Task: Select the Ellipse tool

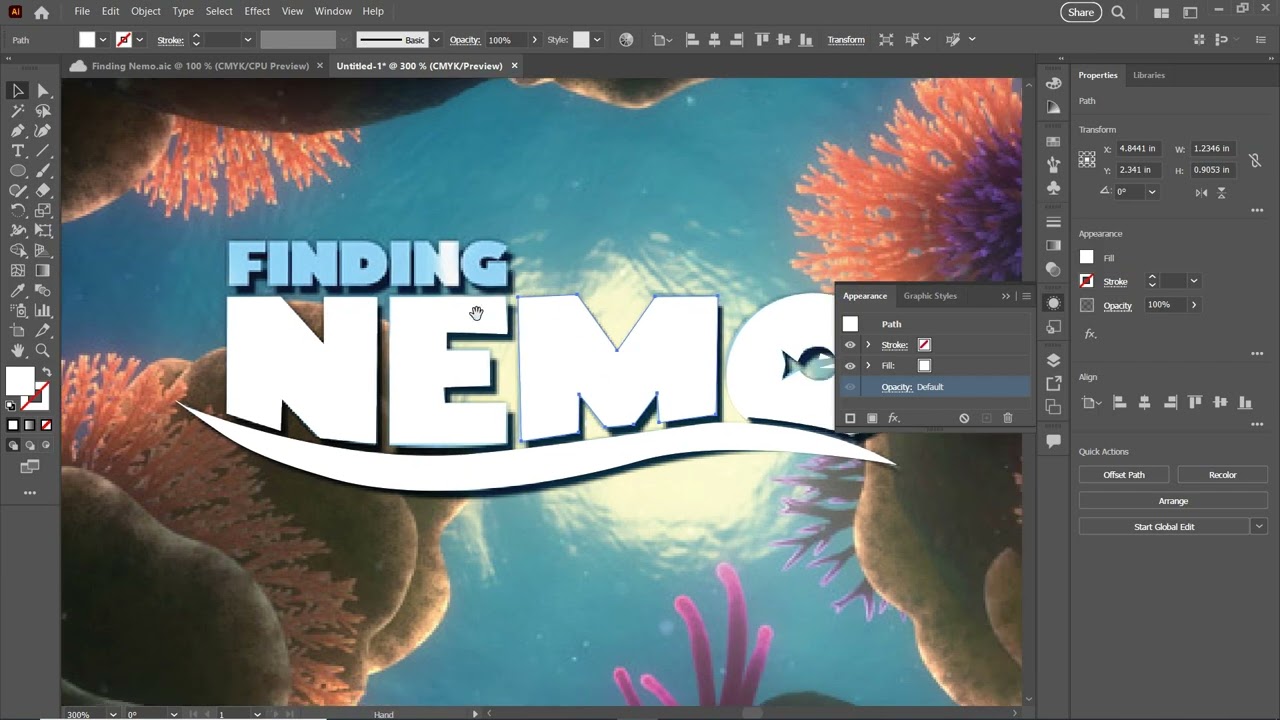Action: [x=18, y=171]
